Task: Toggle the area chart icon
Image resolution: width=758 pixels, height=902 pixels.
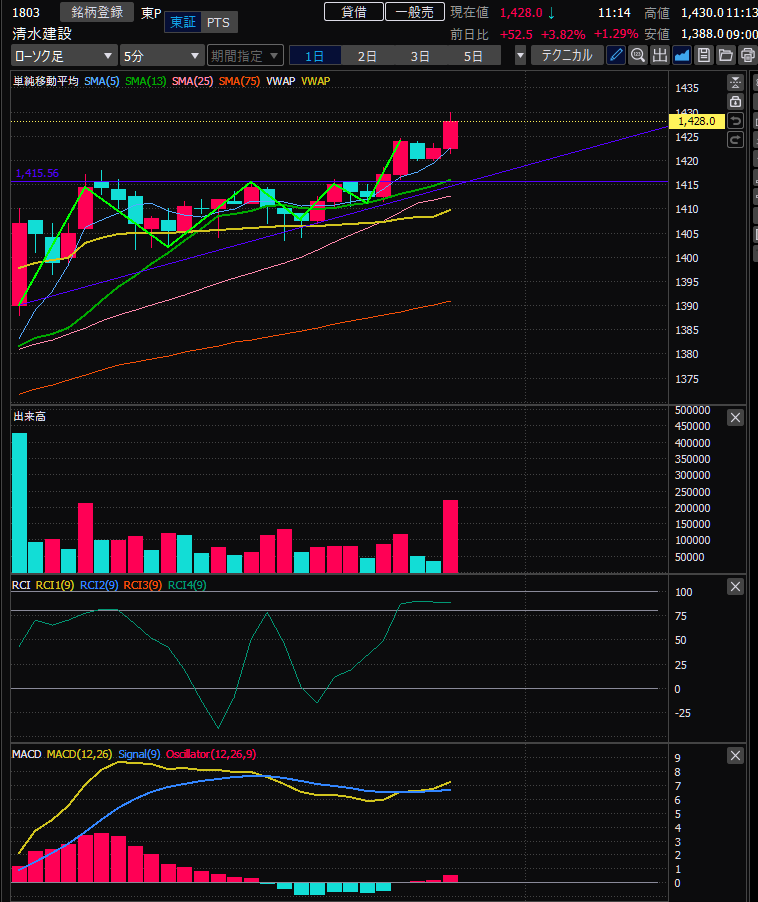Action: [x=682, y=55]
